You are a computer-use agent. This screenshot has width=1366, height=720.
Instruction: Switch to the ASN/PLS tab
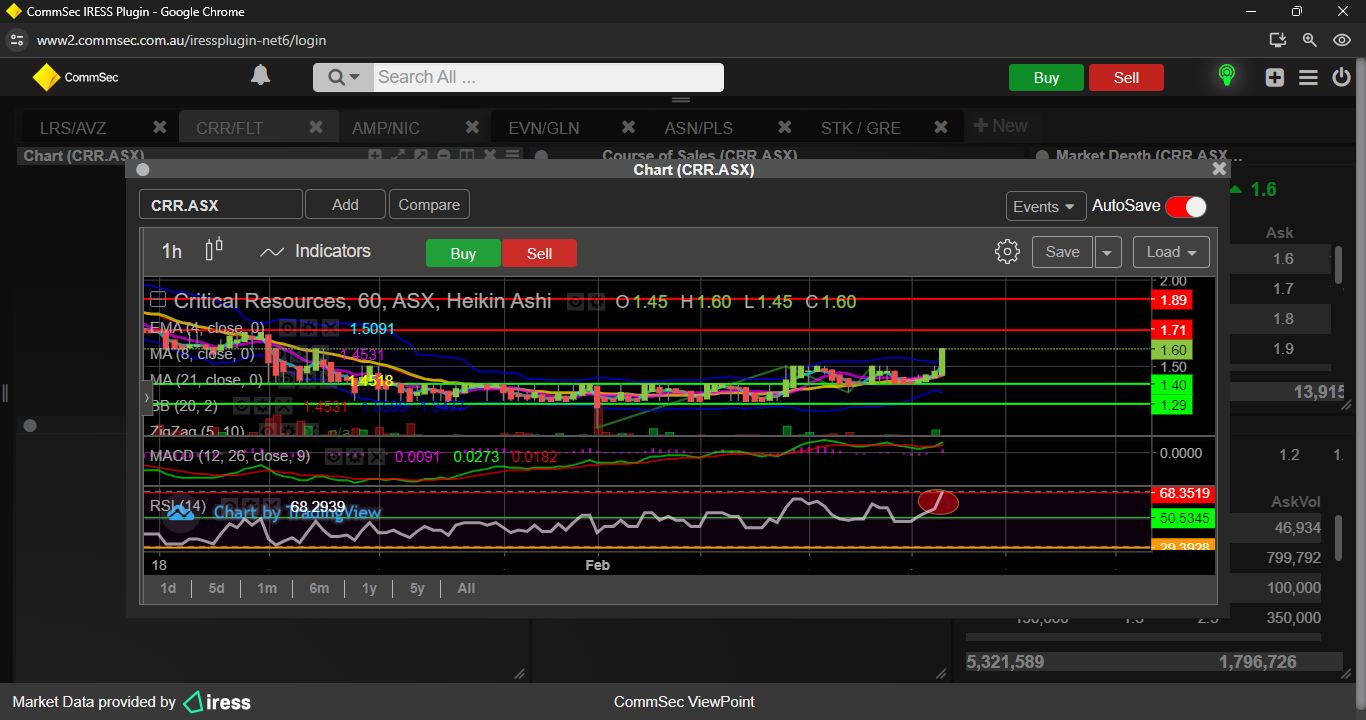pos(699,128)
